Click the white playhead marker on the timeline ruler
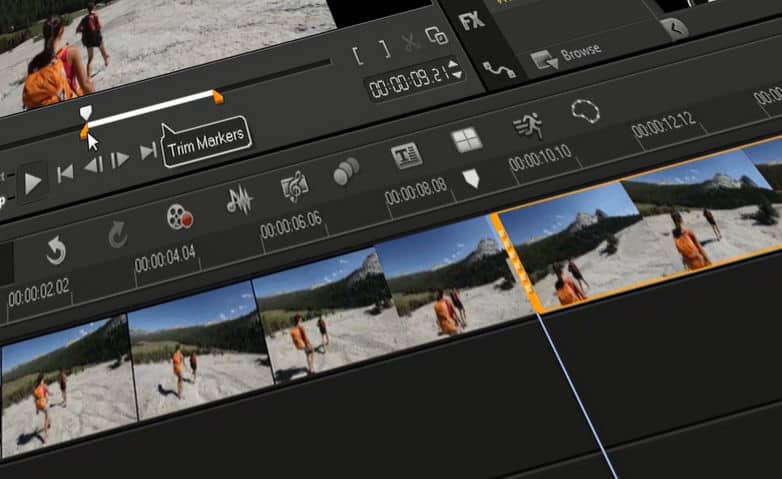The height and width of the screenshot is (479, 782). pos(471,178)
